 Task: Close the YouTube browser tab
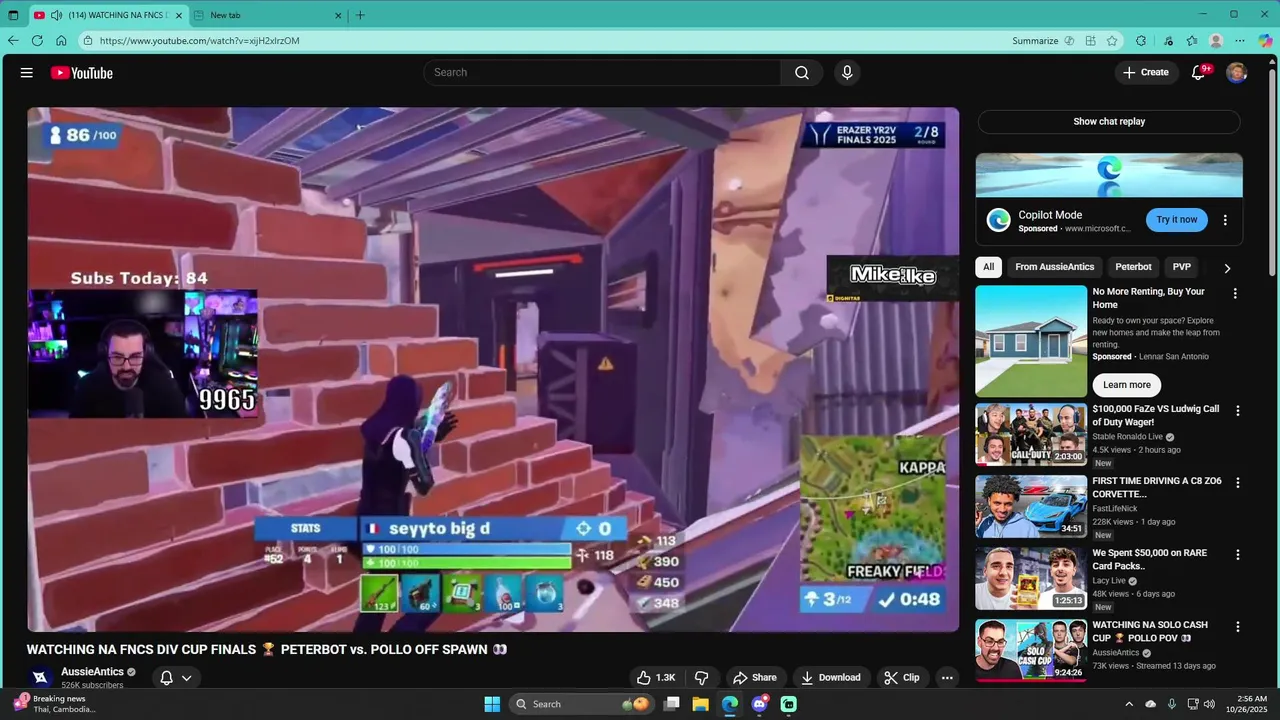click(x=179, y=15)
